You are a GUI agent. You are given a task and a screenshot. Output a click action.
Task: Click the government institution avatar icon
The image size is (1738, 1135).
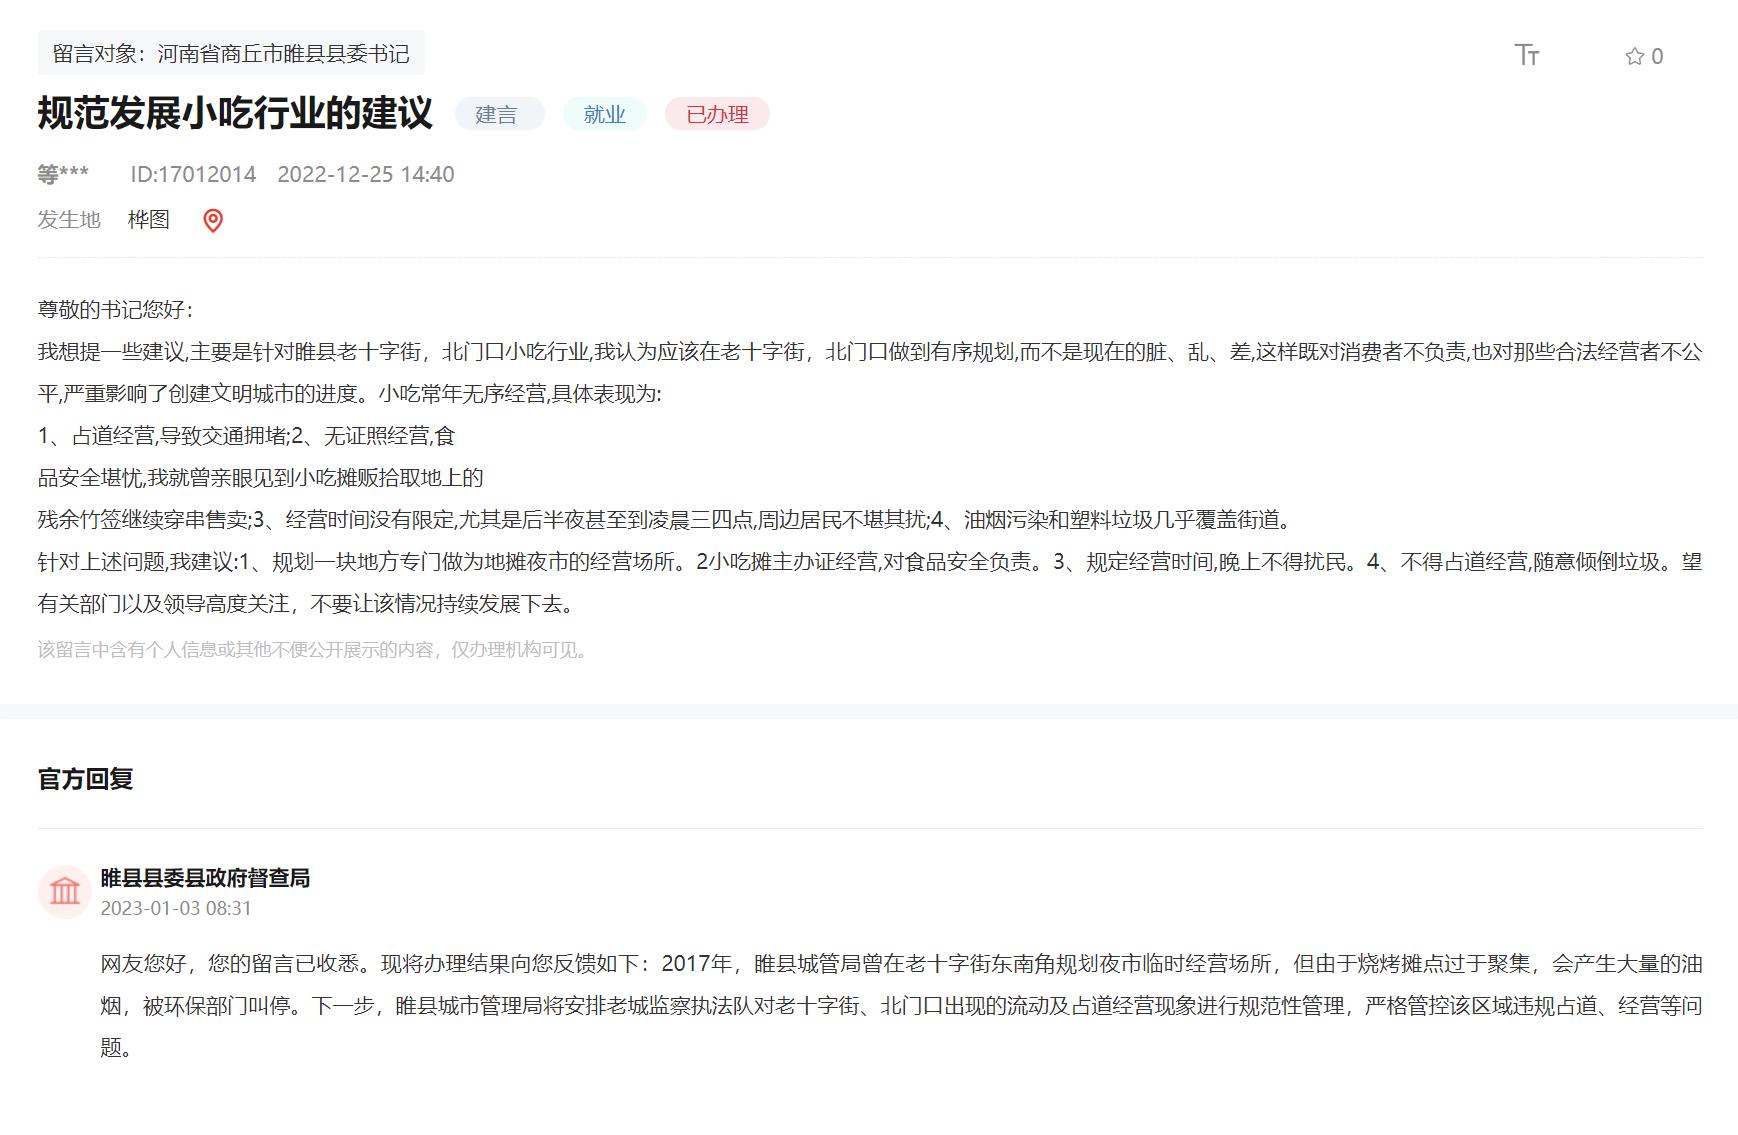(x=65, y=891)
